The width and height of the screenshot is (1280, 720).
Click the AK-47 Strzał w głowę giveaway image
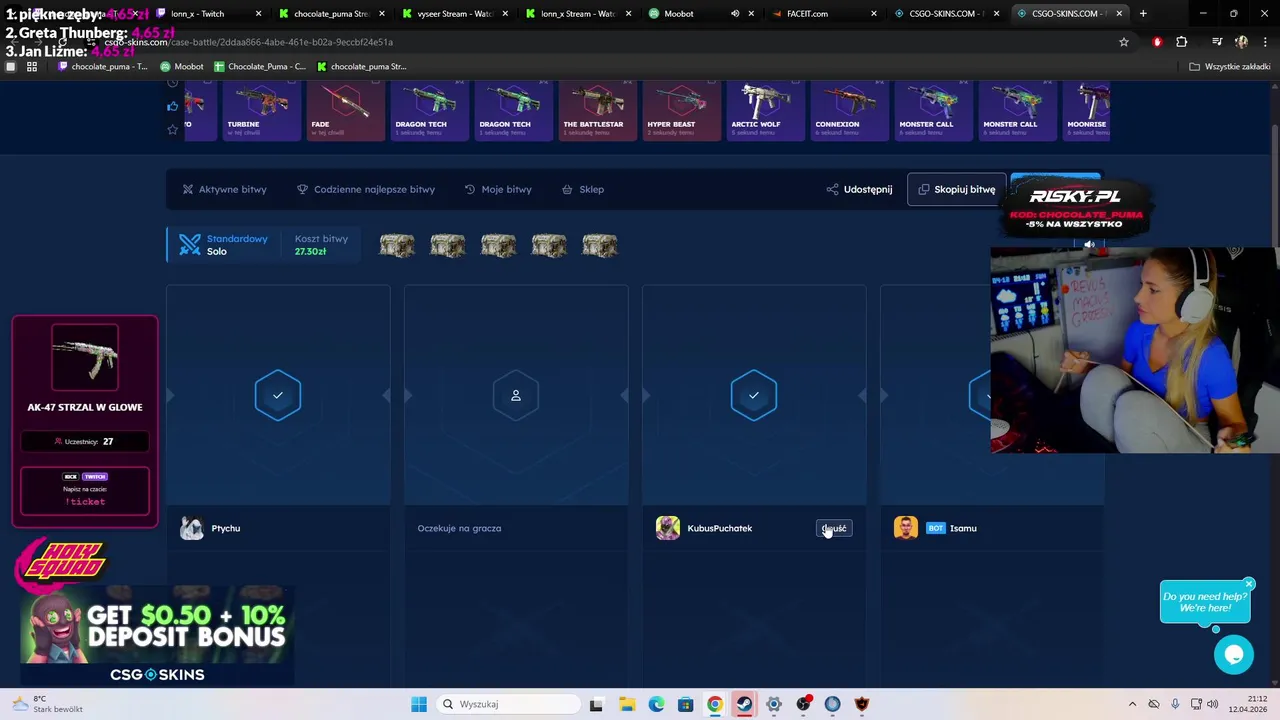click(85, 357)
